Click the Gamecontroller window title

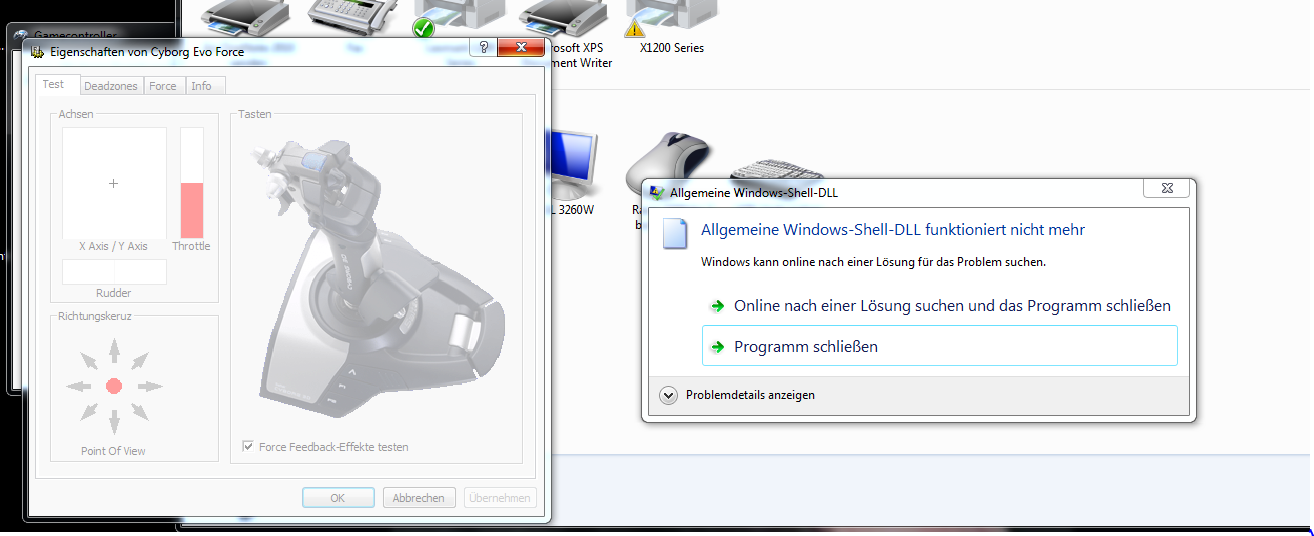click(75, 35)
